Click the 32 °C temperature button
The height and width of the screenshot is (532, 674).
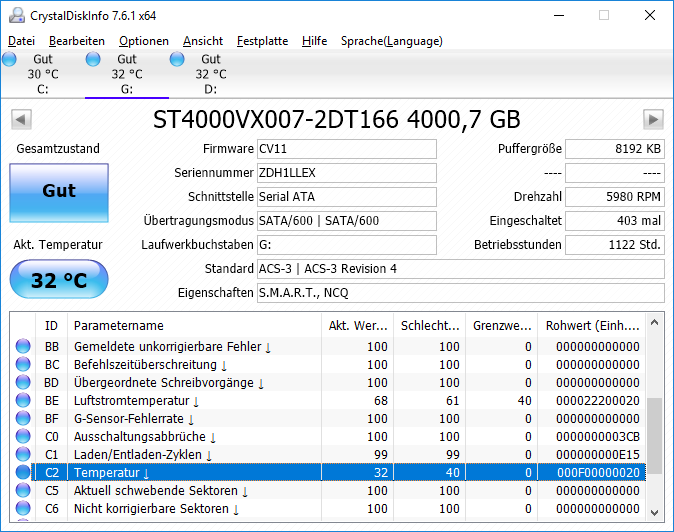[x=59, y=279]
